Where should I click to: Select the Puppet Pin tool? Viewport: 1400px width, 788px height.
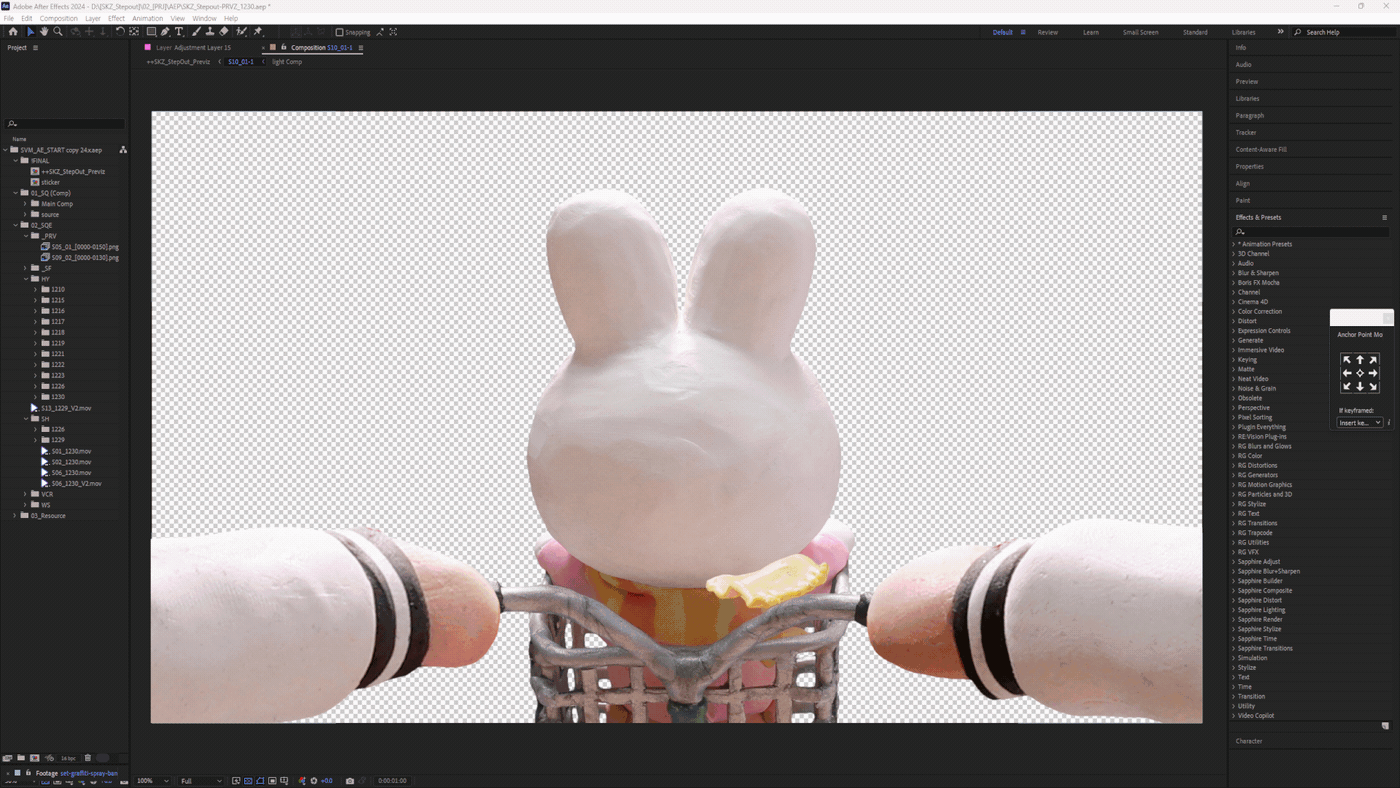click(257, 32)
